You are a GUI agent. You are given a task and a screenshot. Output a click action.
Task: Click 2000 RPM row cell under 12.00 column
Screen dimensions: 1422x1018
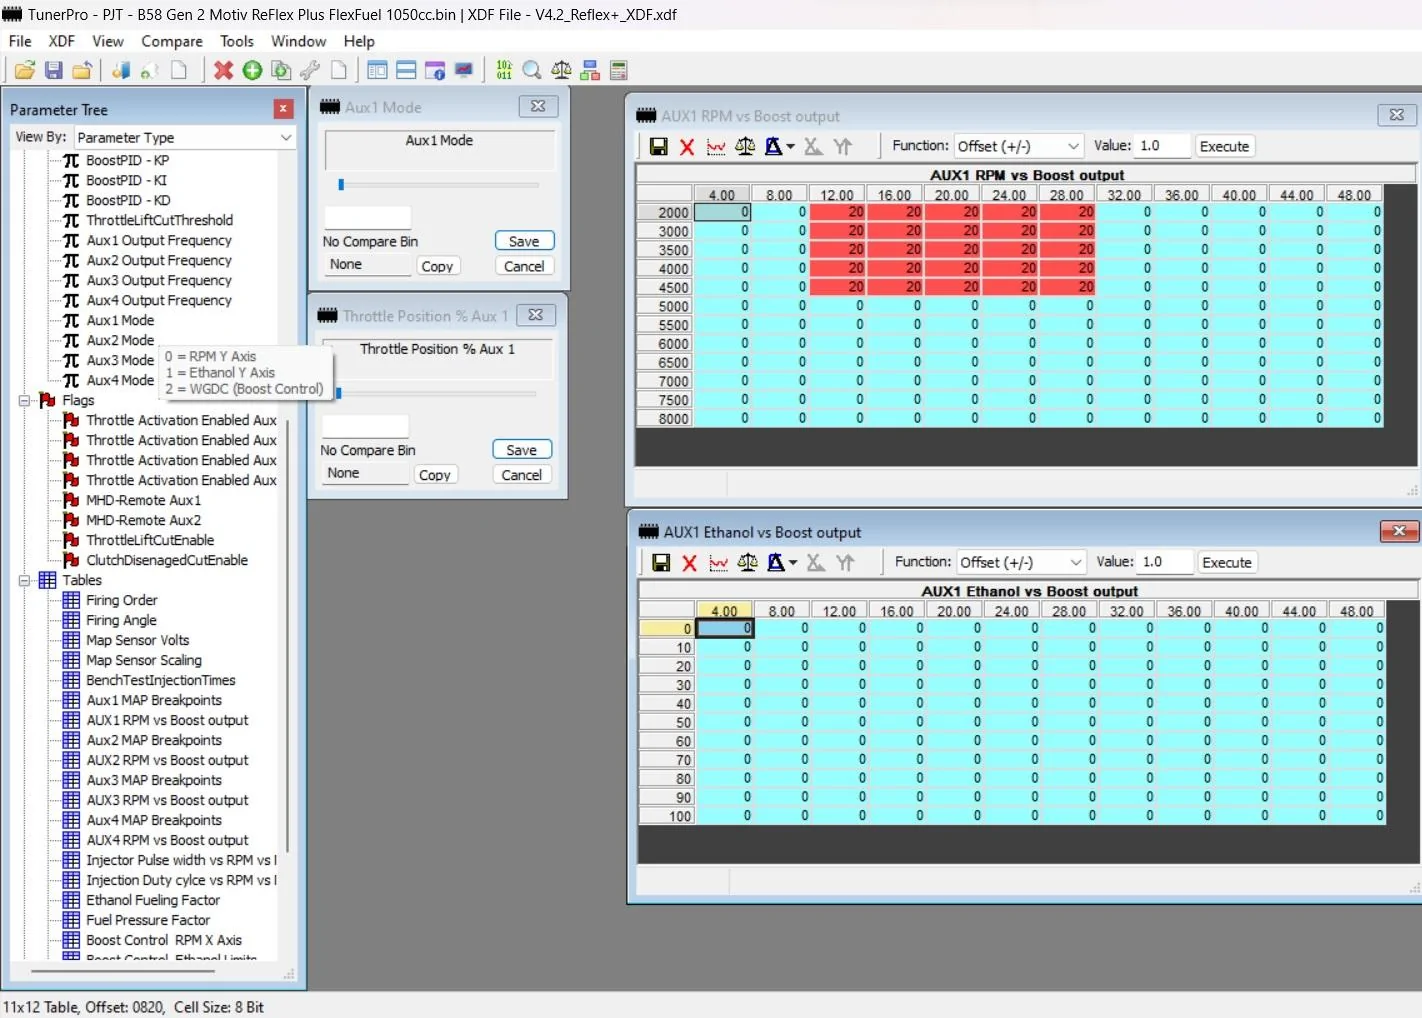pyautogui.click(x=837, y=212)
